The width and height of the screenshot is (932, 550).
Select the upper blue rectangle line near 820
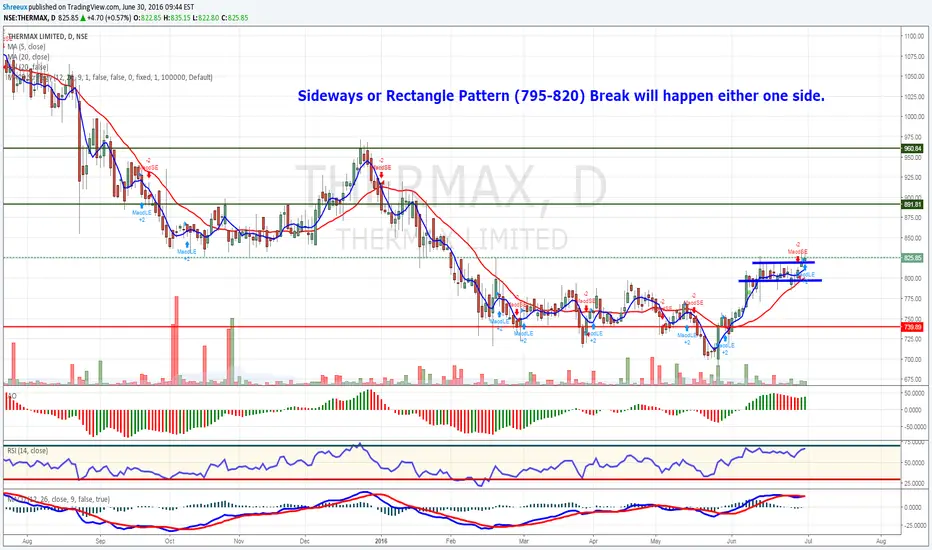tap(783, 263)
